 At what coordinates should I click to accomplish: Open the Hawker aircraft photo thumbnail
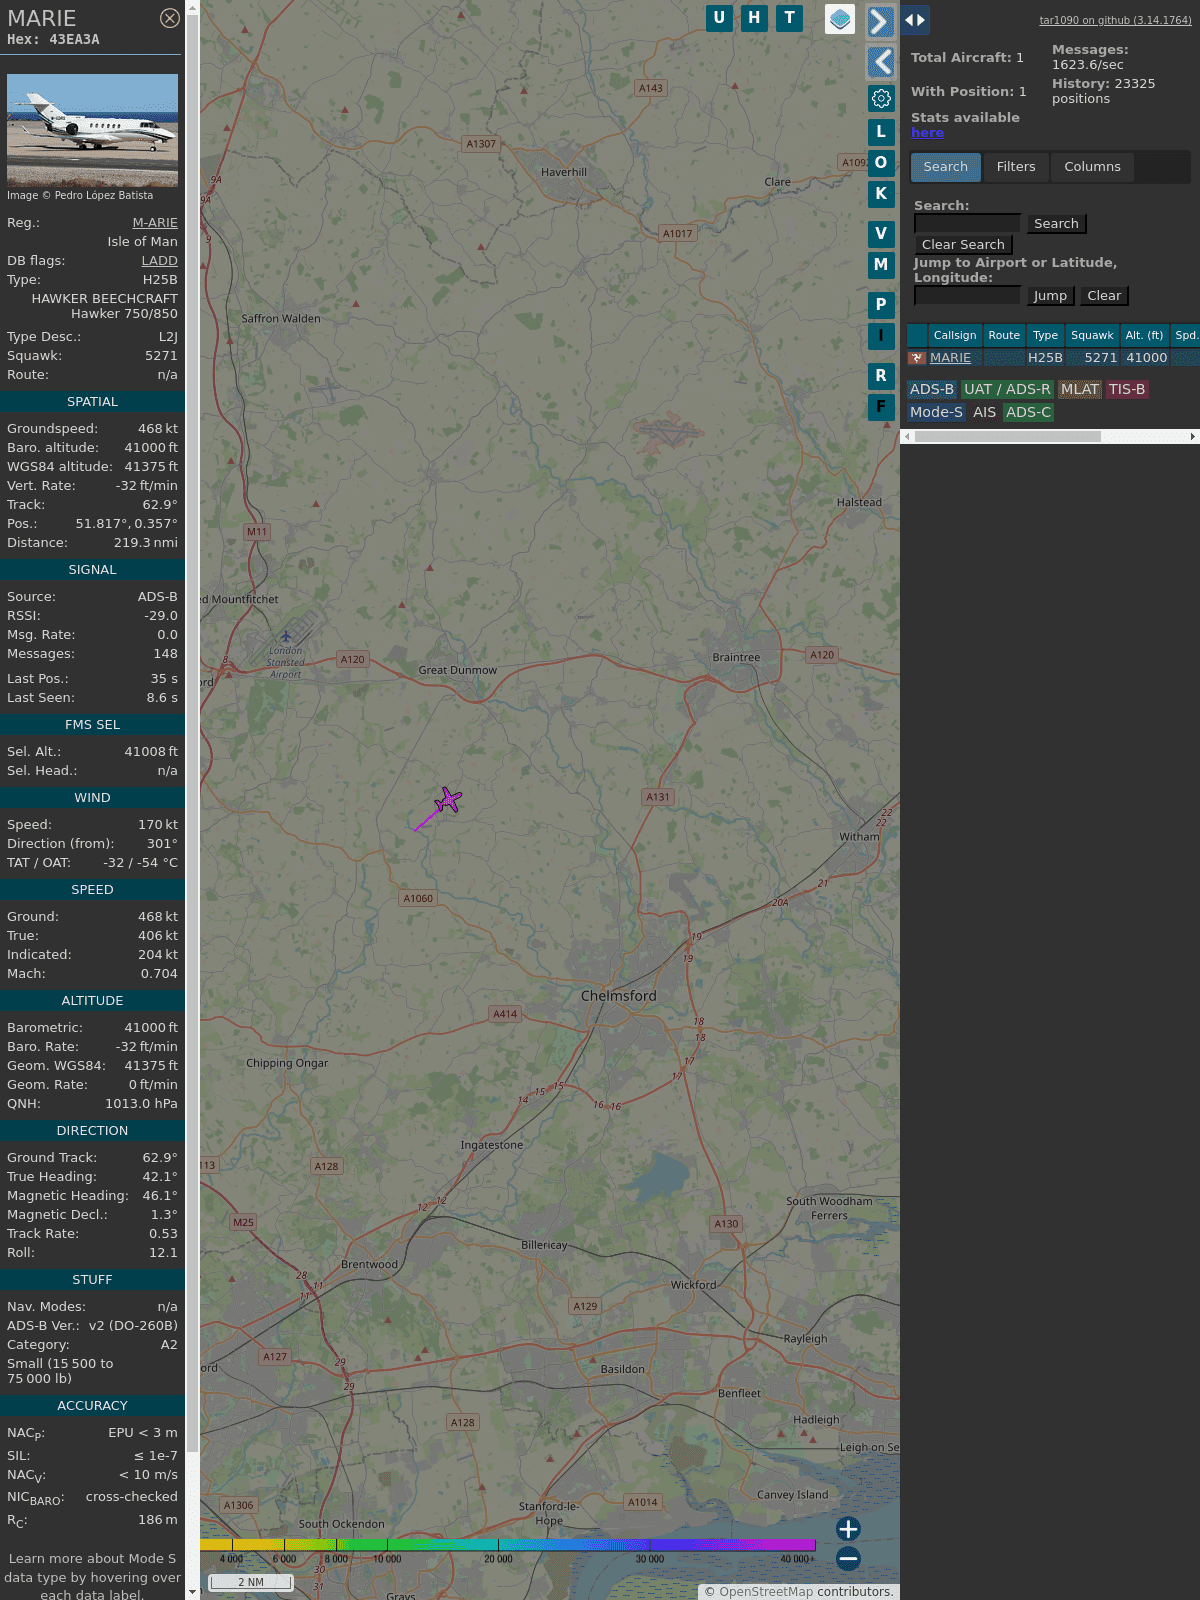click(x=92, y=130)
